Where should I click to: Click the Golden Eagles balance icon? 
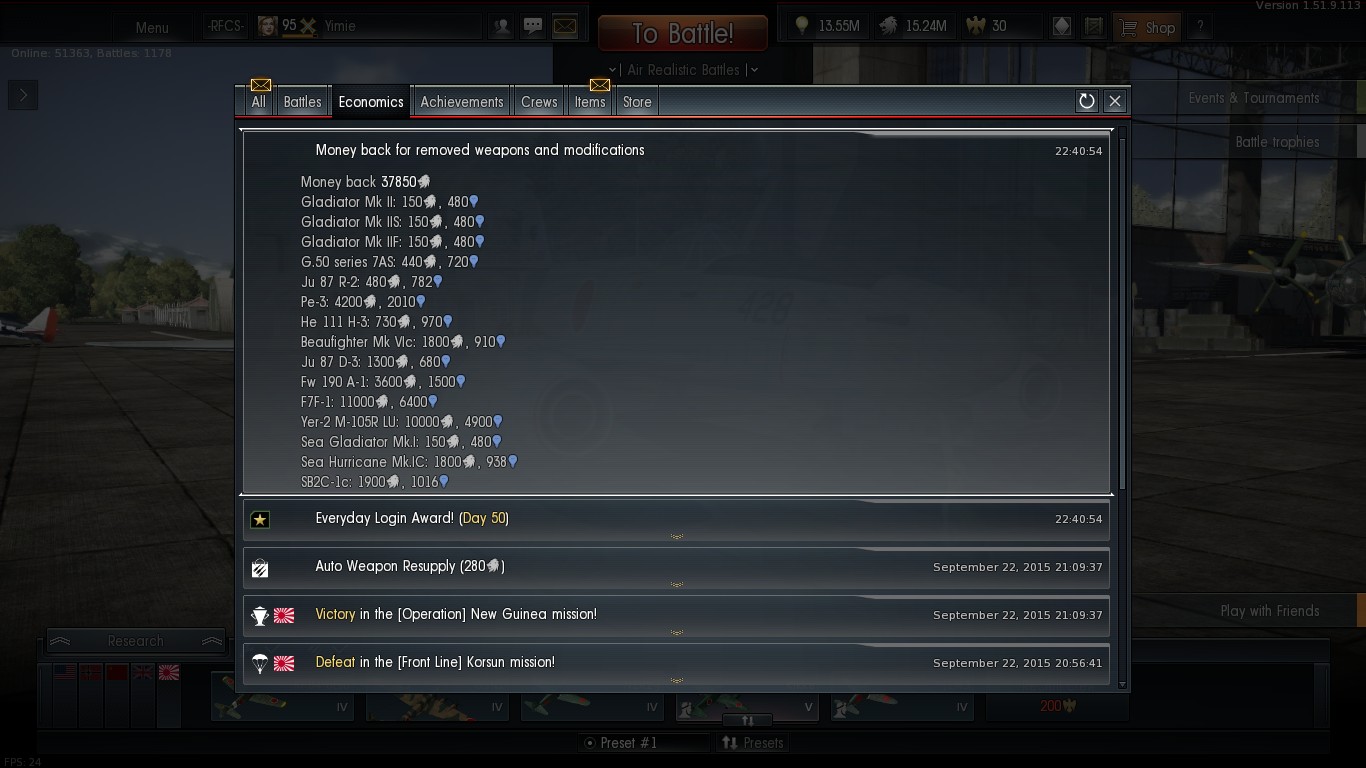pyautogui.click(x=976, y=26)
